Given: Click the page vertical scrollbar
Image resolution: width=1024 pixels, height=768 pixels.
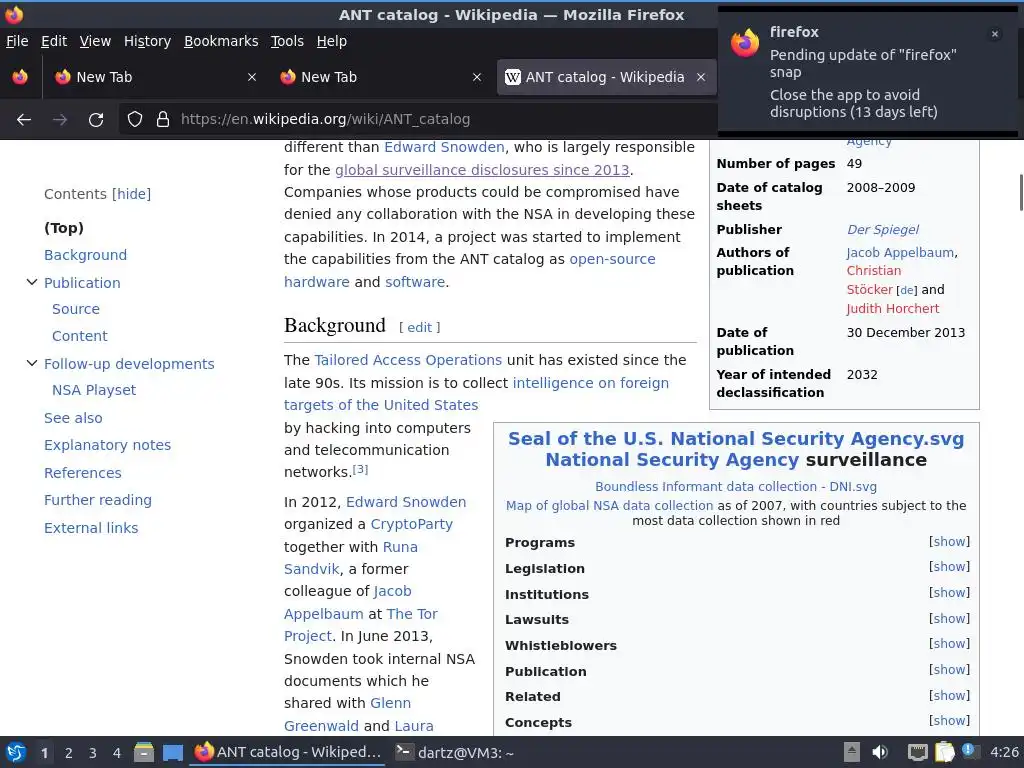Looking at the screenshot, I should click(1021, 192).
